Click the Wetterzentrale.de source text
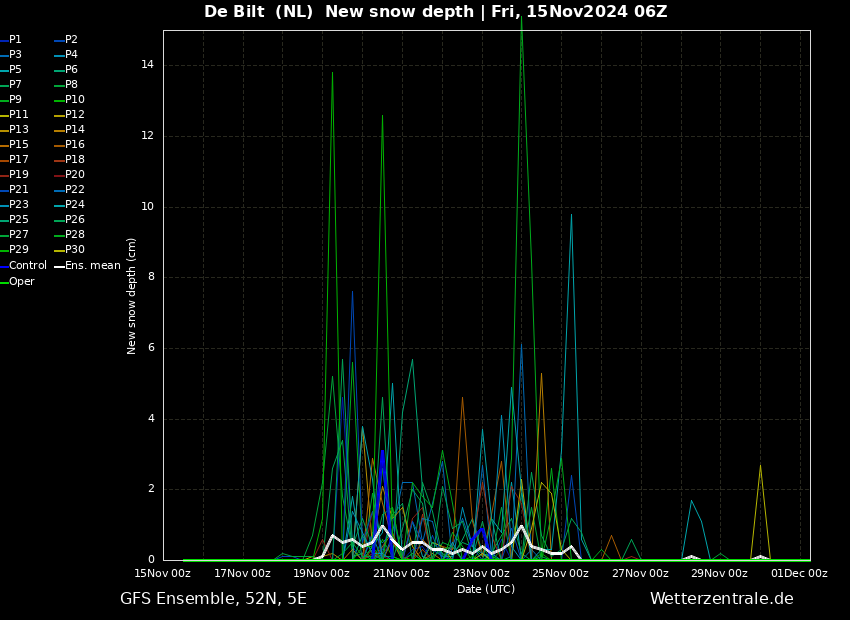 point(722,599)
